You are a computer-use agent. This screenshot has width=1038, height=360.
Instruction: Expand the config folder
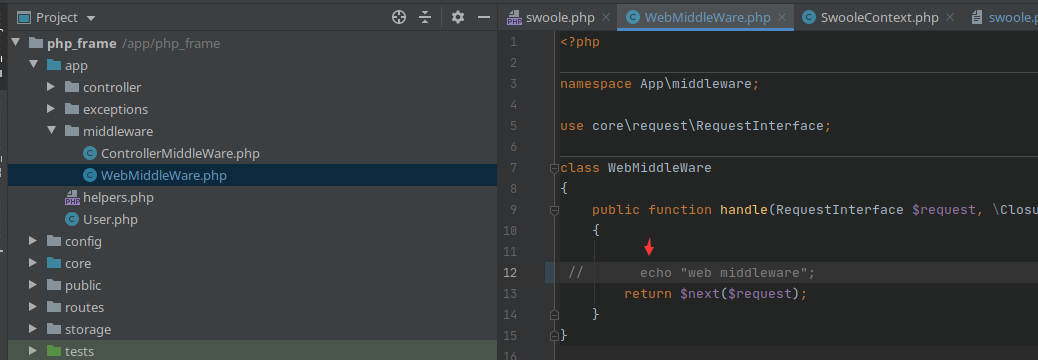click(34, 242)
